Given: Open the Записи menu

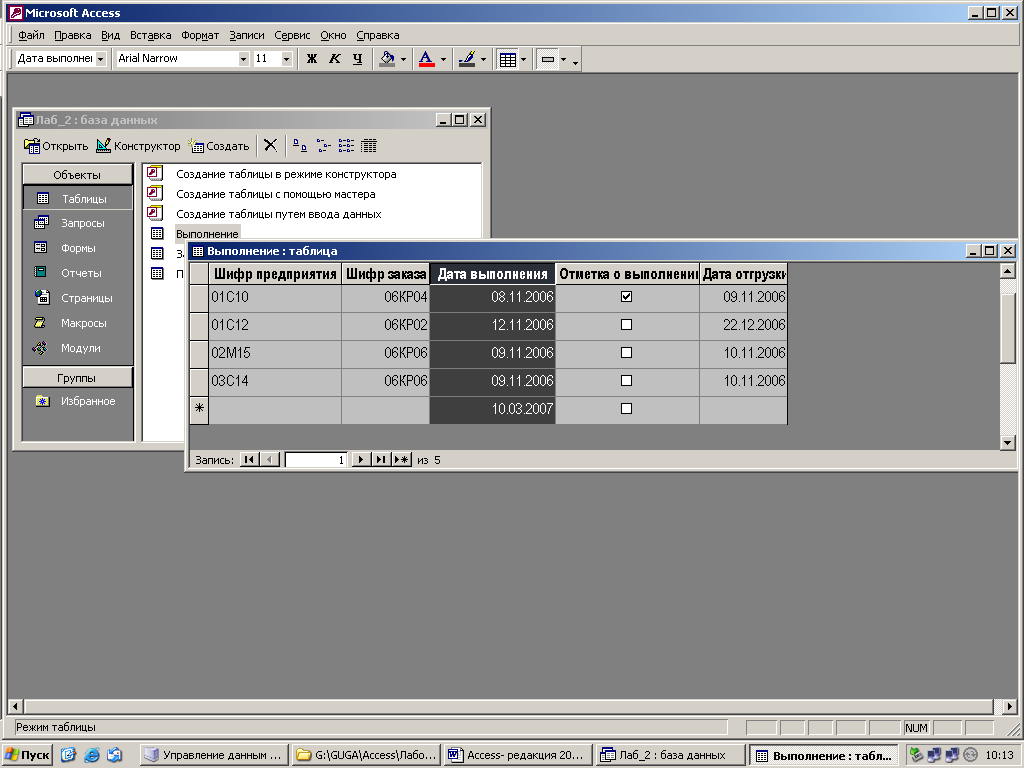Looking at the screenshot, I should coord(247,35).
